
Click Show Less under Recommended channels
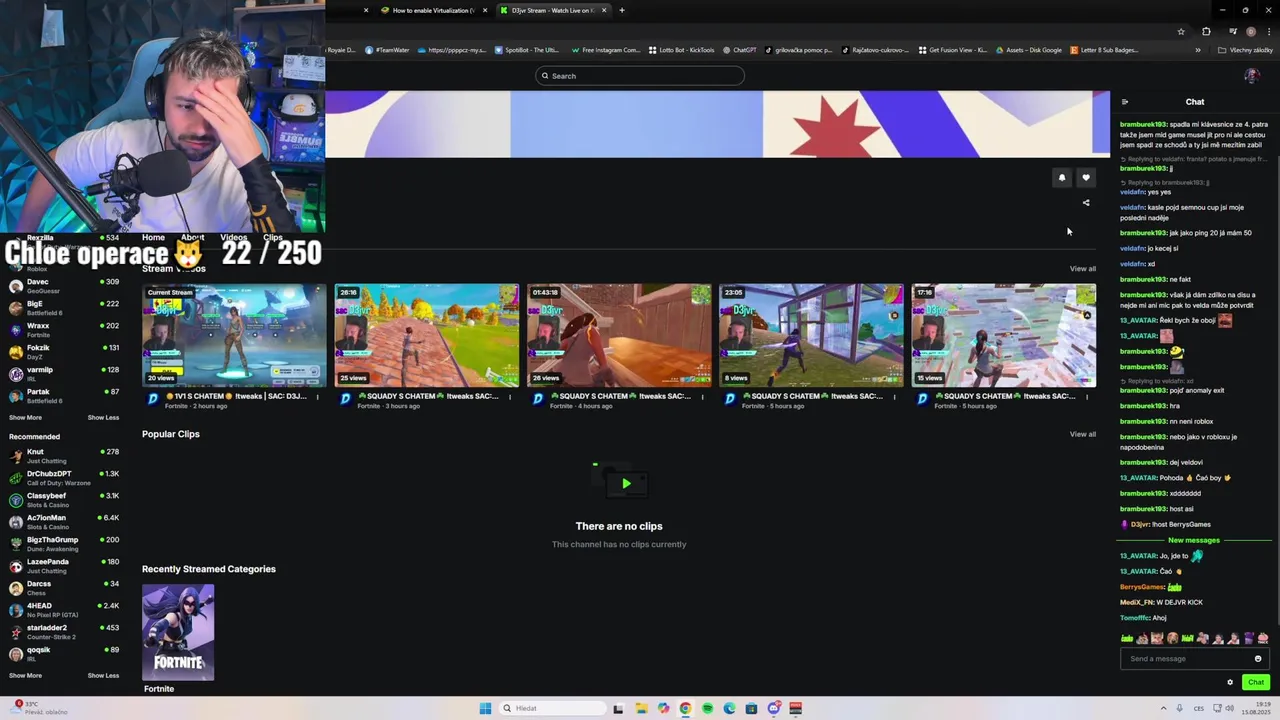click(103, 675)
